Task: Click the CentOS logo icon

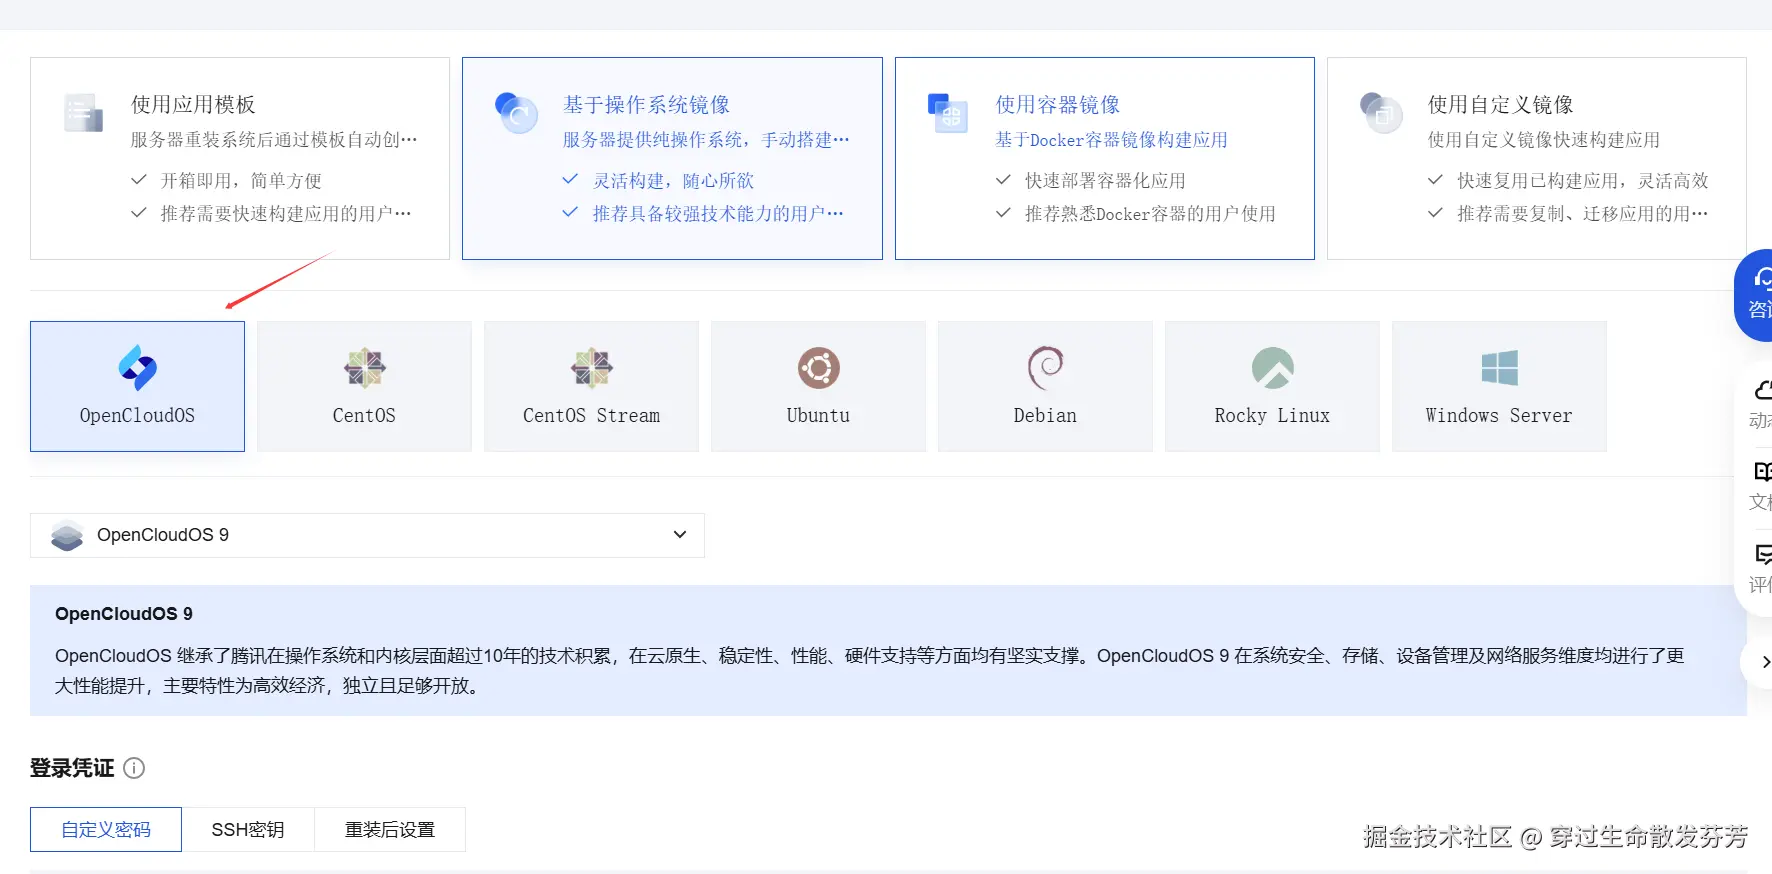Action: pyautogui.click(x=364, y=368)
